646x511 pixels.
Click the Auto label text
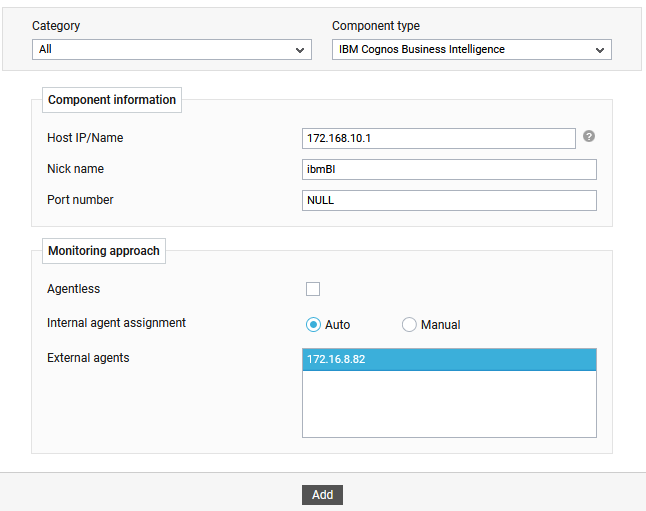tap(337, 325)
